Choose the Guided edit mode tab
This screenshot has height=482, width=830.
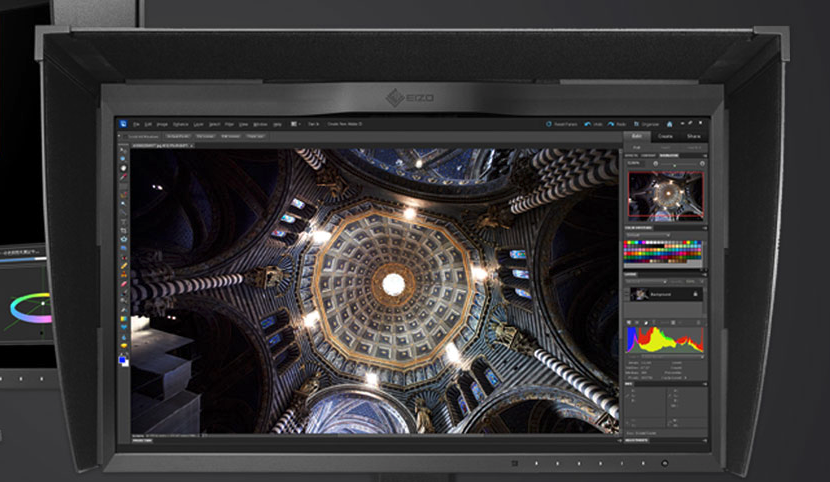(694, 148)
